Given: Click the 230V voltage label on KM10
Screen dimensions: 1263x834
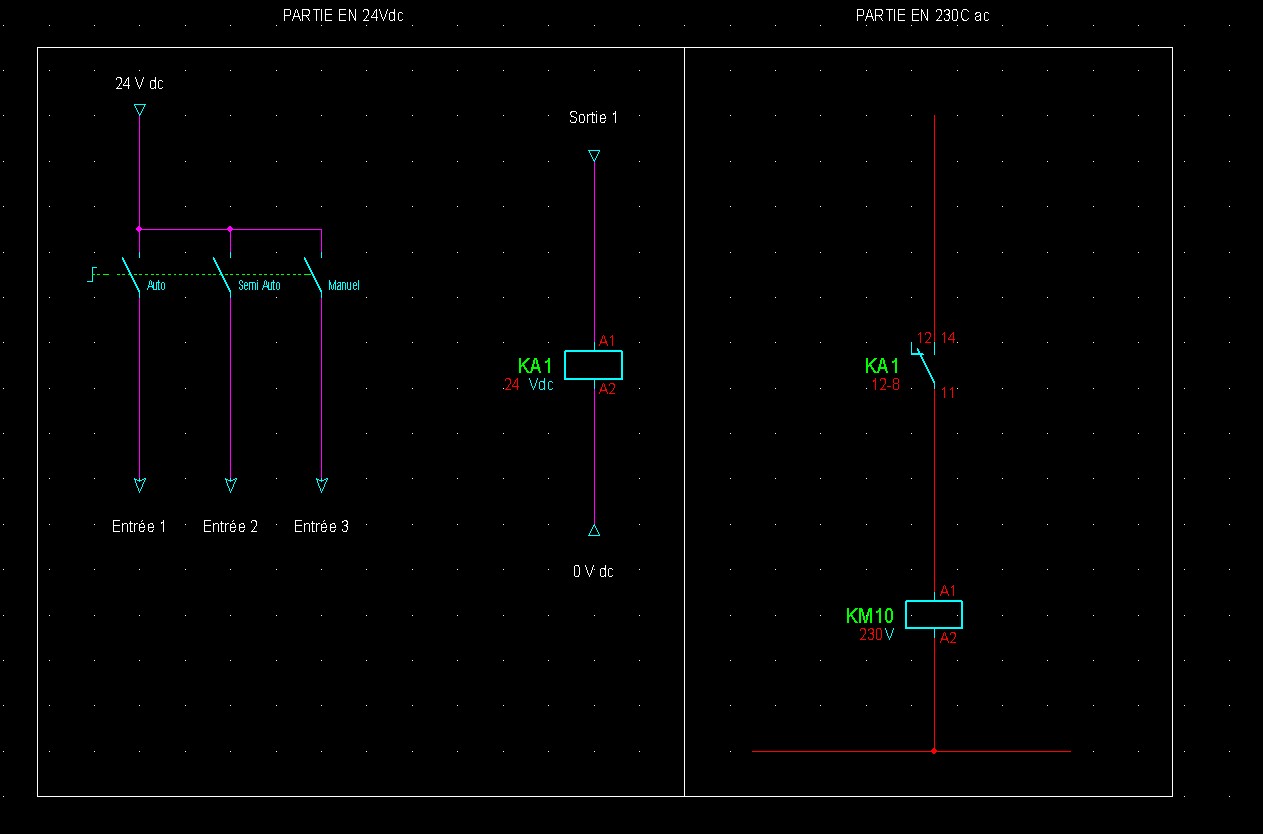Looking at the screenshot, I should 876,634.
